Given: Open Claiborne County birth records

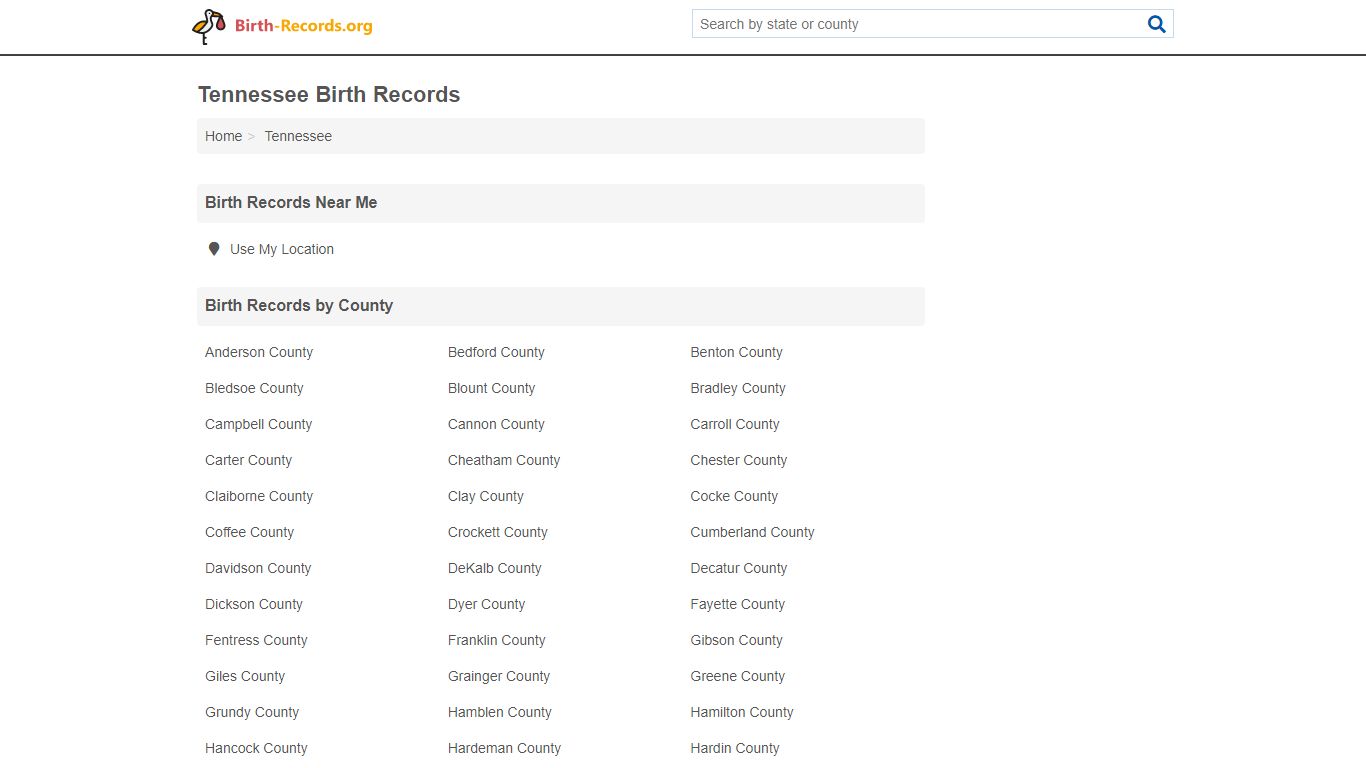Looking at the screenshot, I should 259,496.
